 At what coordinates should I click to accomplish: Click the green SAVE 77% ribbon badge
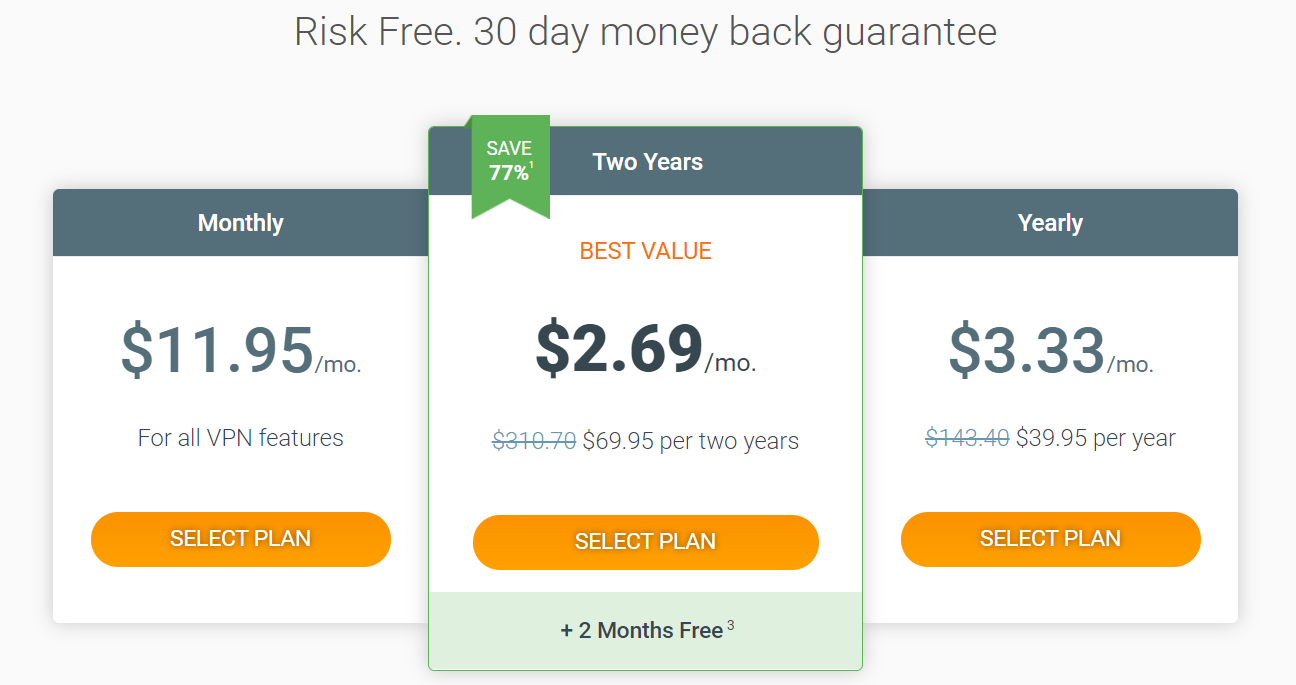coord(511,163)
